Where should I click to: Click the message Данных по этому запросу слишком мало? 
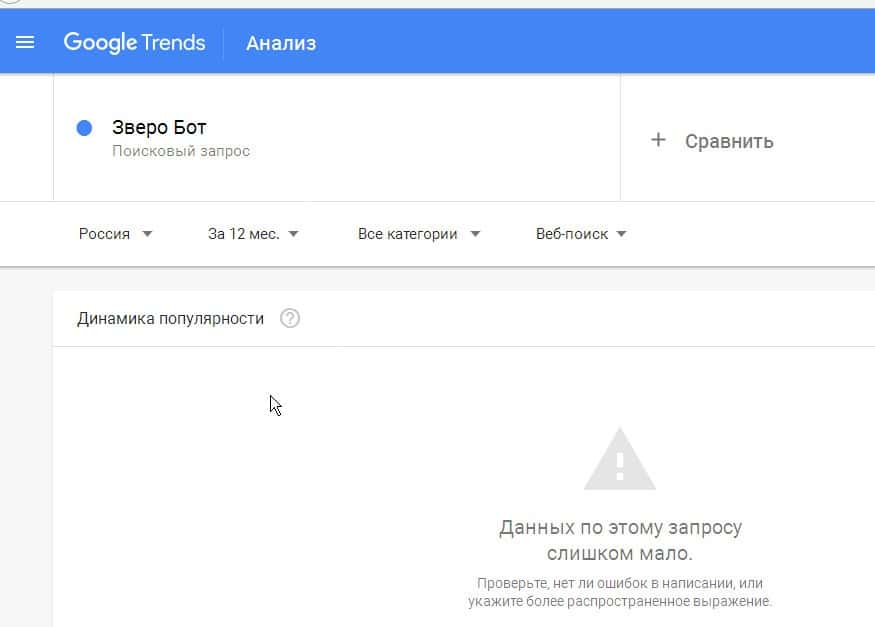[620, 540]
